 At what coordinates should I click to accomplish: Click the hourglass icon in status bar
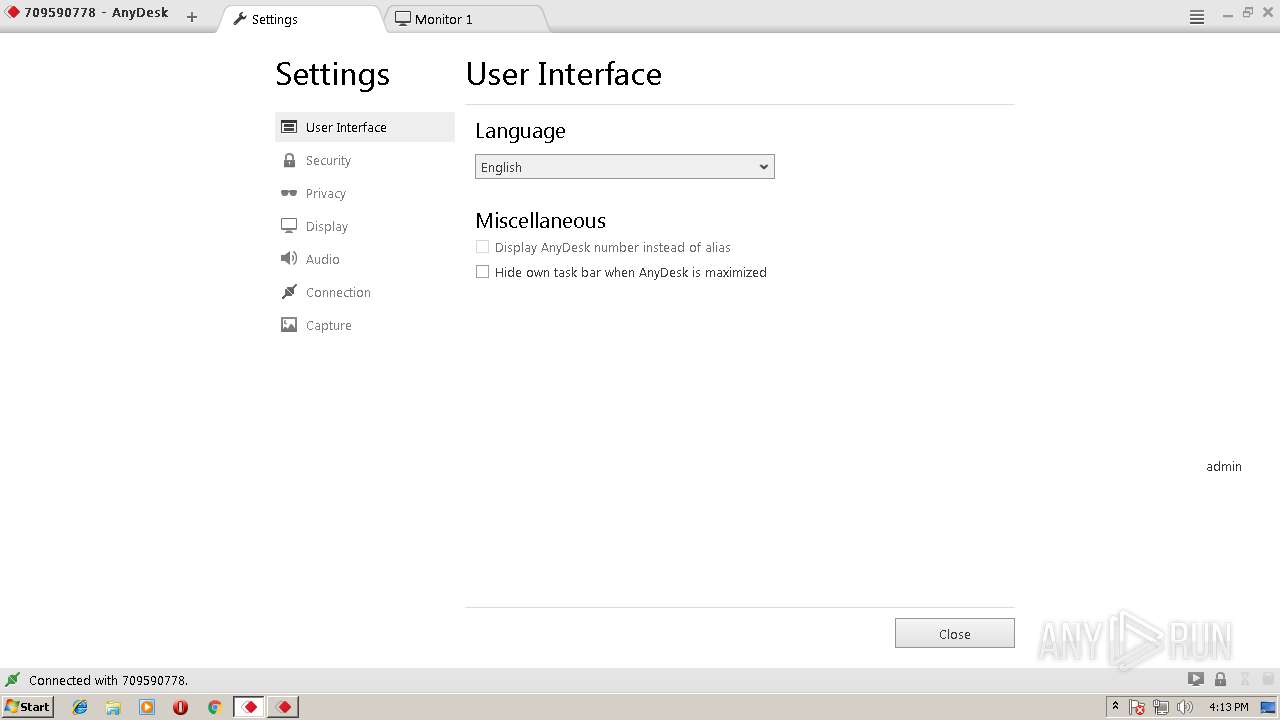(1245, 679)
